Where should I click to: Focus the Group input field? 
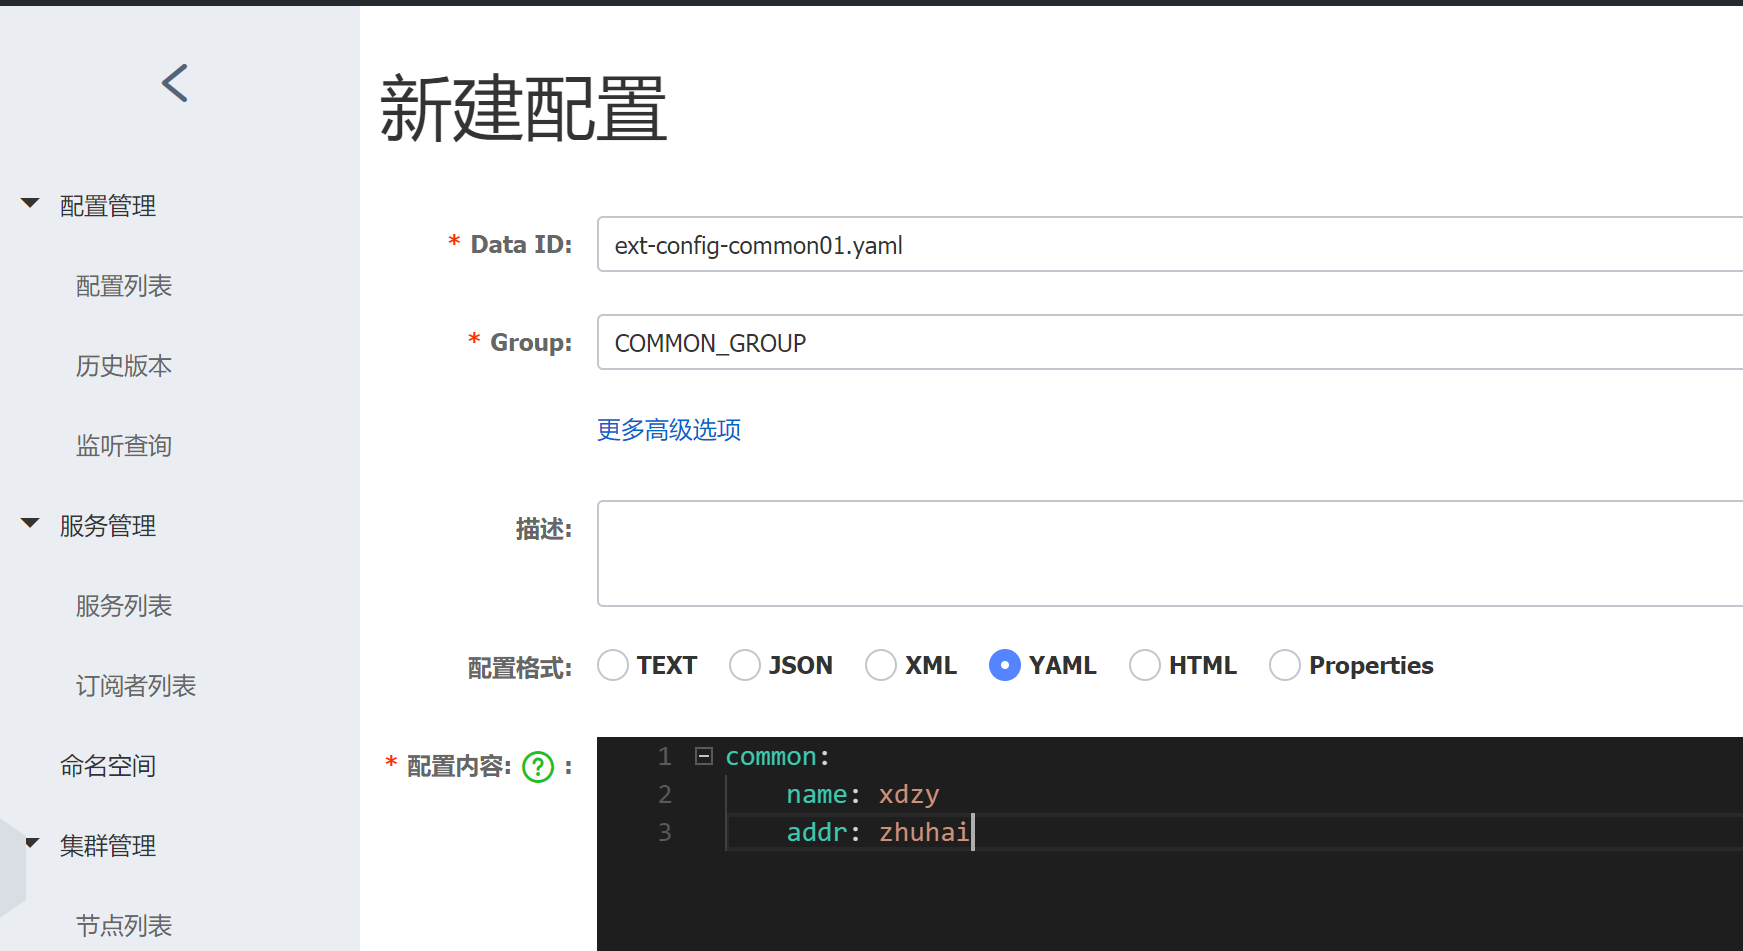(1170, 342)
